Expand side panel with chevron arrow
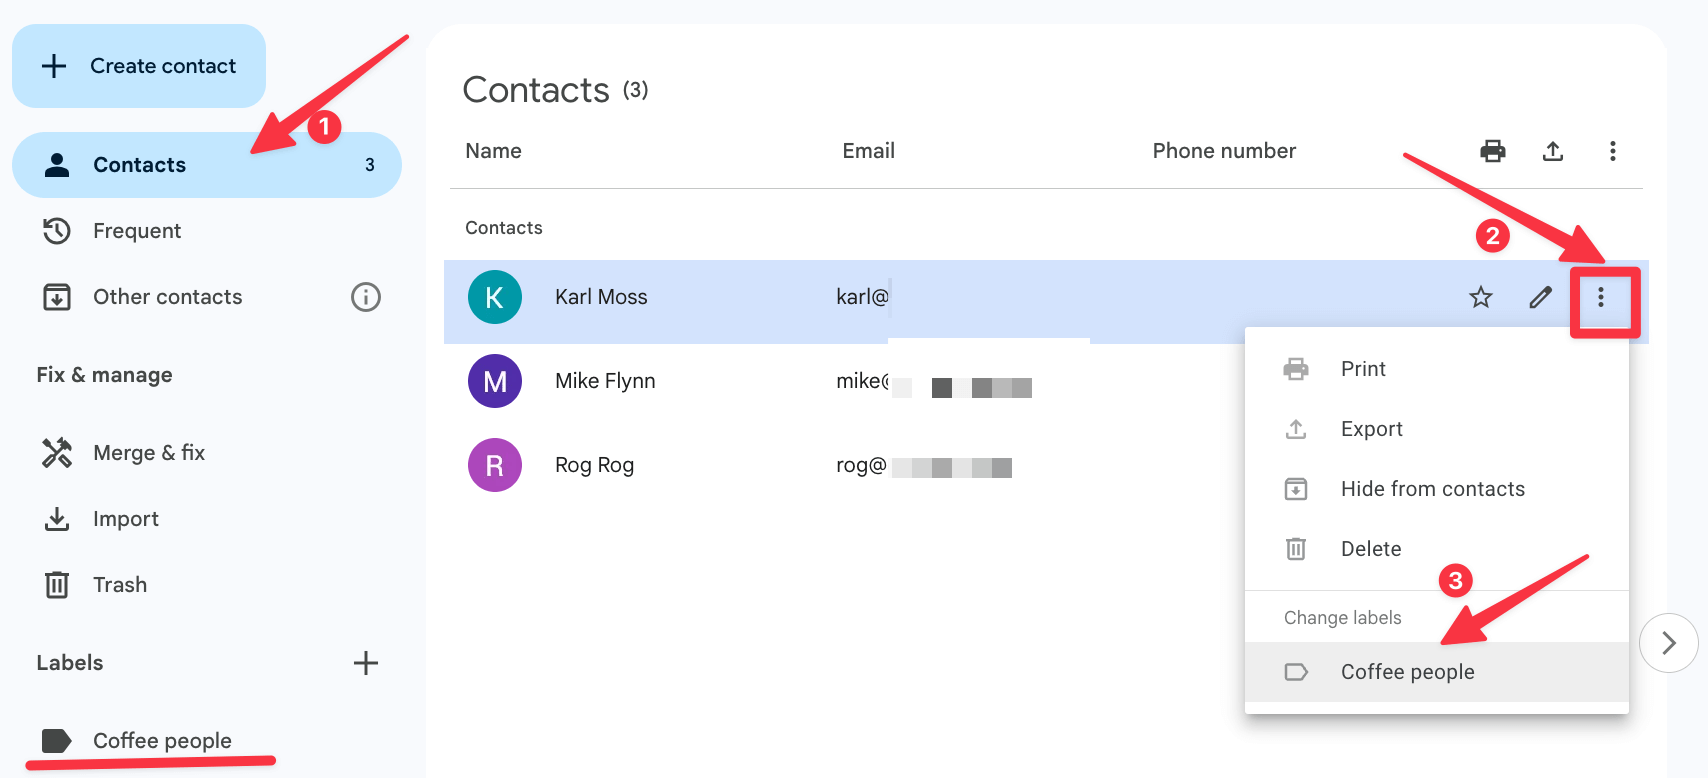The image size is (1708, 778). (x=1668, y=643)
